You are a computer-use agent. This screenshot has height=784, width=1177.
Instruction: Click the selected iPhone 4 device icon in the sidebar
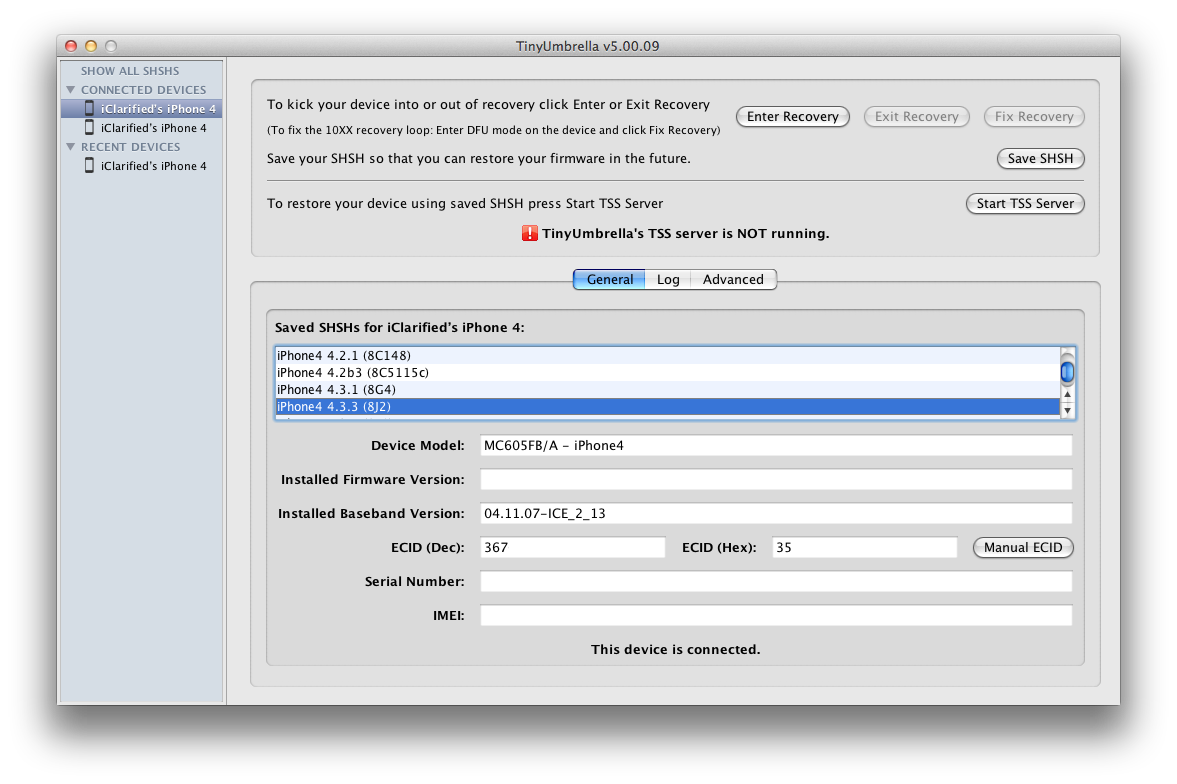(x=89, y=108)
